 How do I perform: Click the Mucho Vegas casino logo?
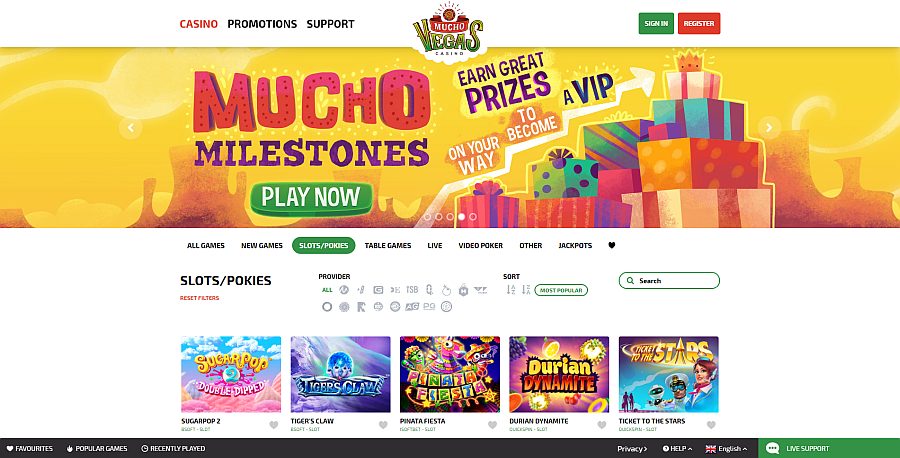tap(450, 29)
